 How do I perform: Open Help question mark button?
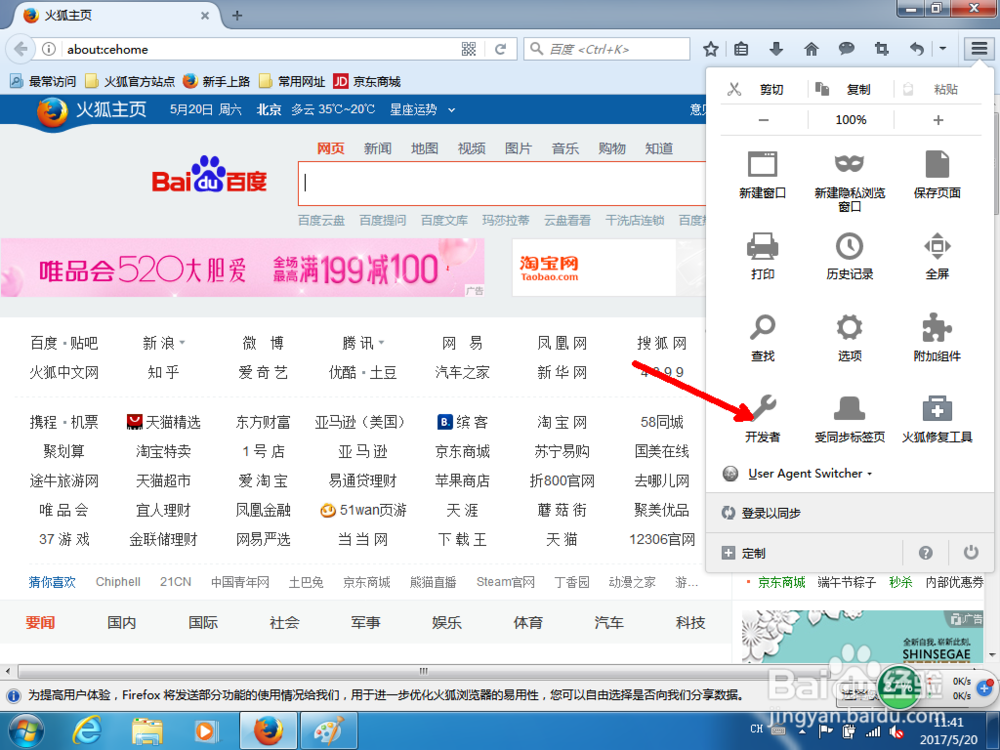tap(925, 553)
